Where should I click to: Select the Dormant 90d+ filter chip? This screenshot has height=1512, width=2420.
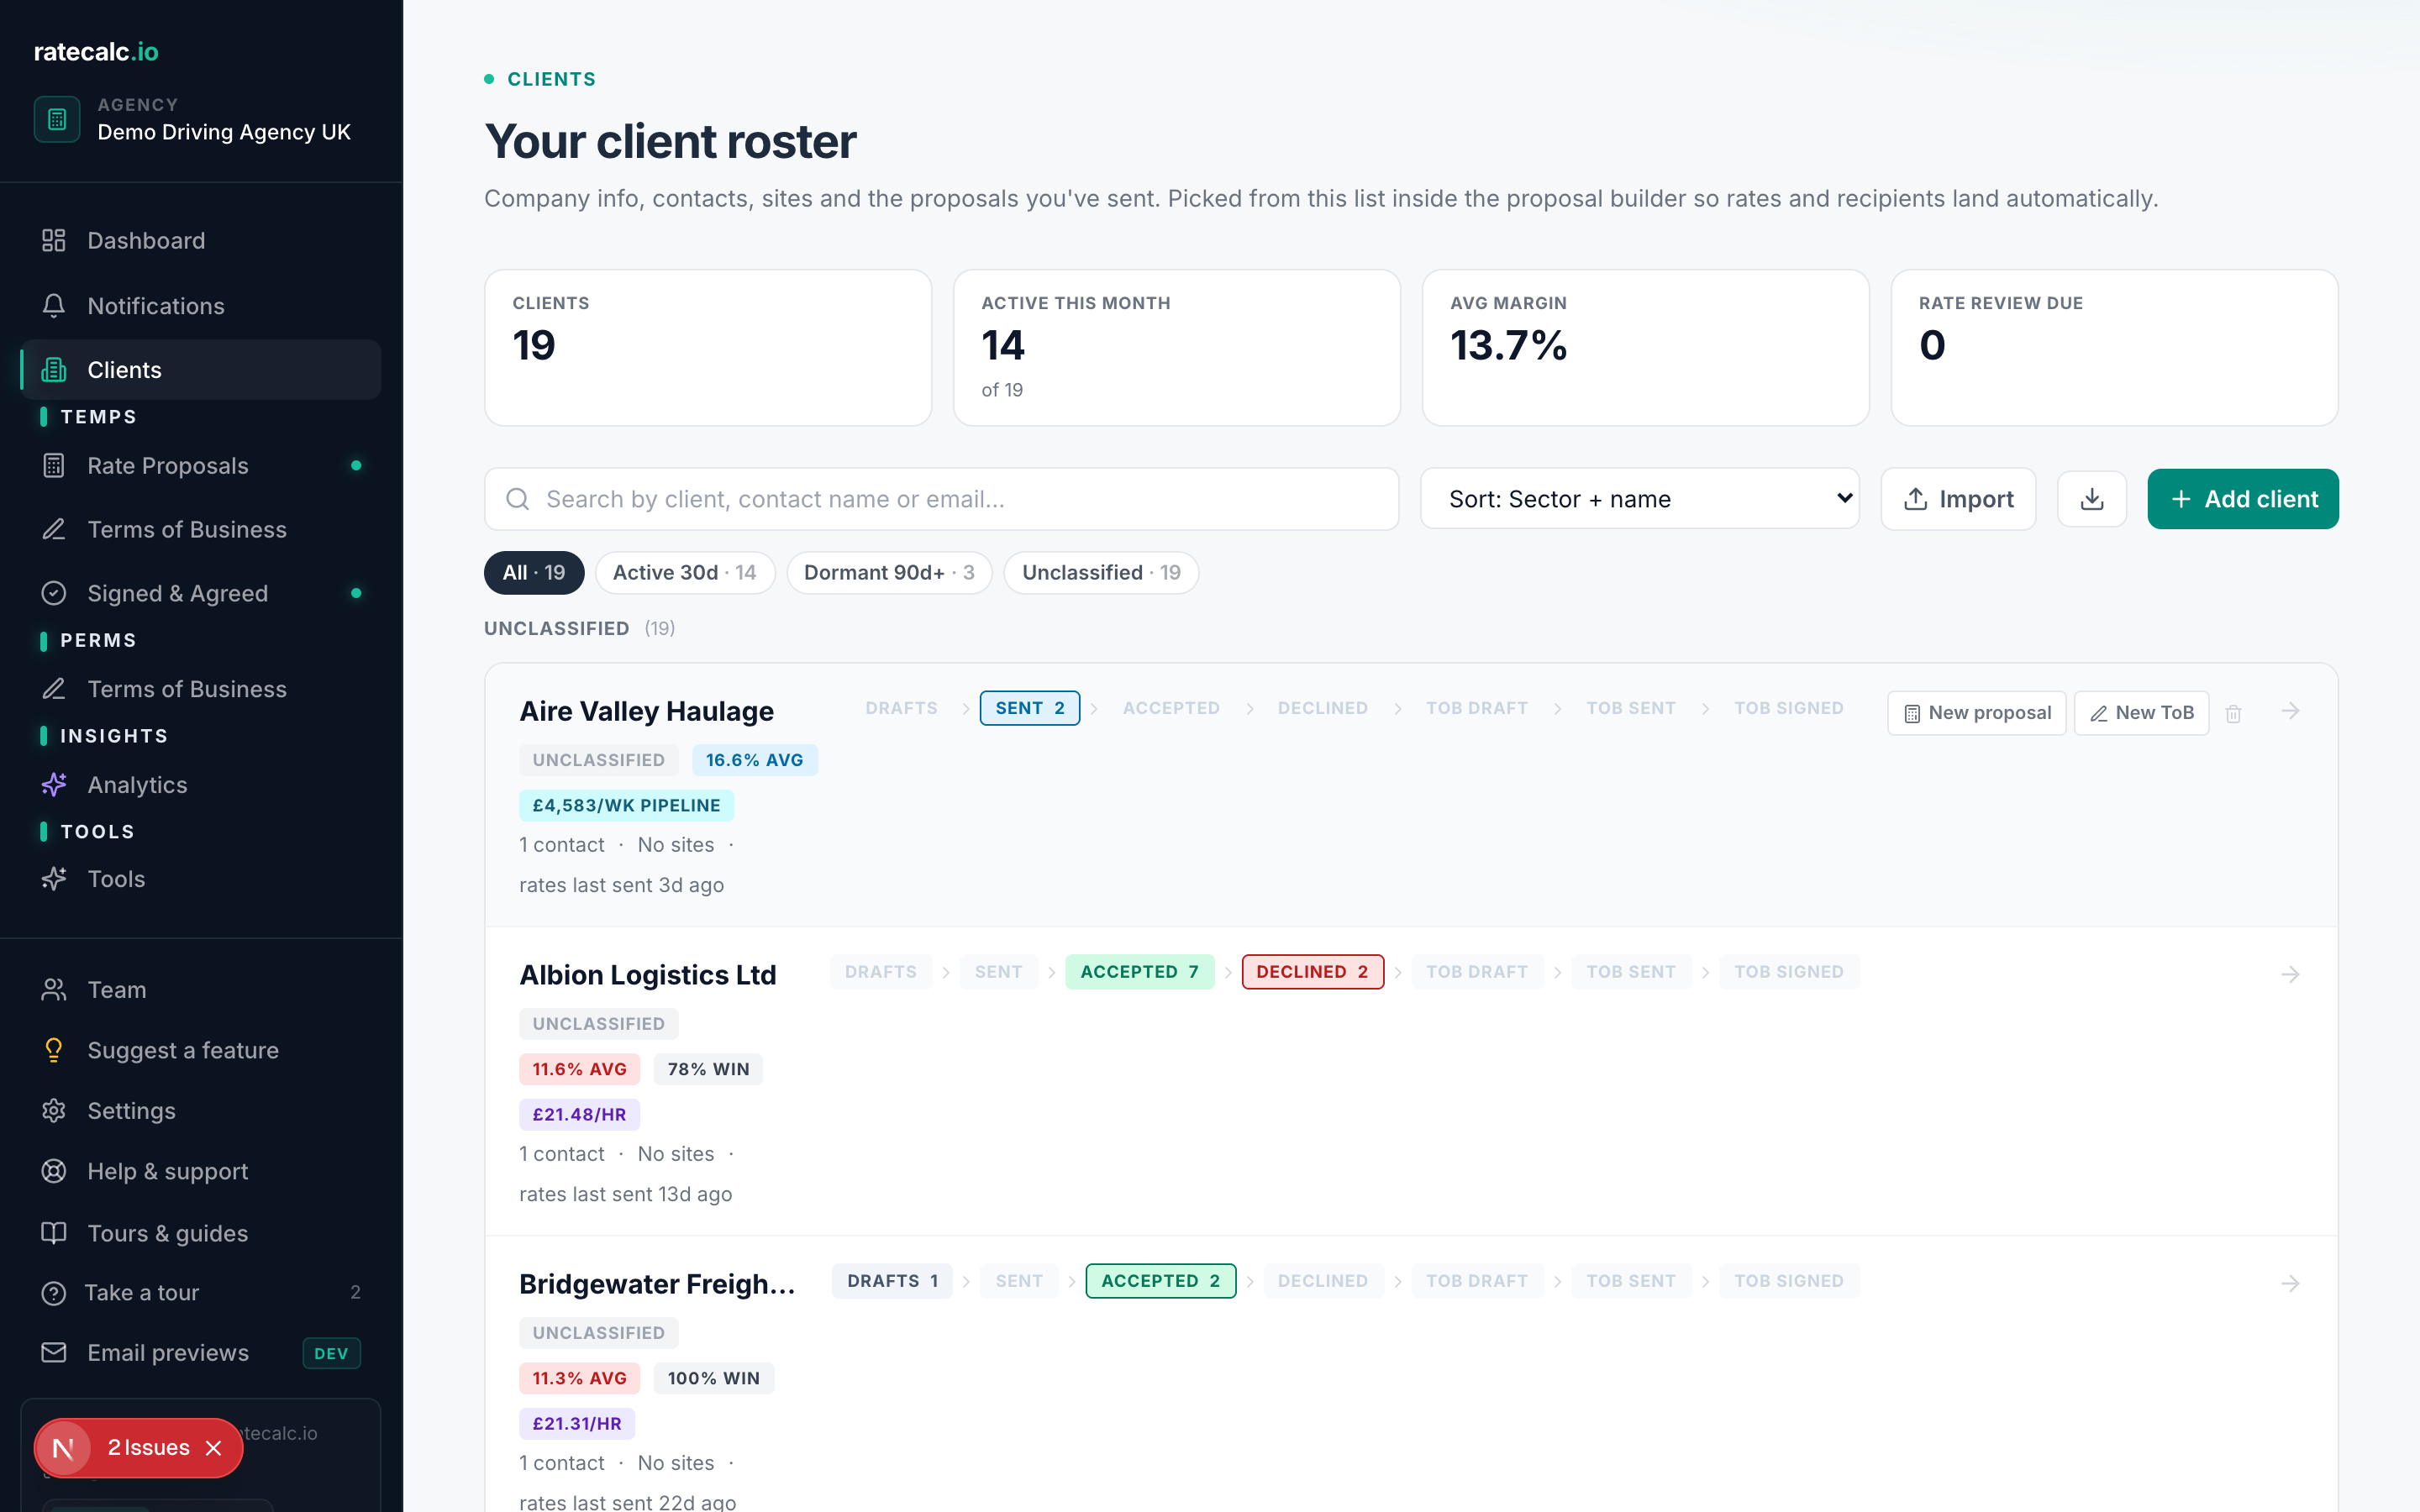889,573
